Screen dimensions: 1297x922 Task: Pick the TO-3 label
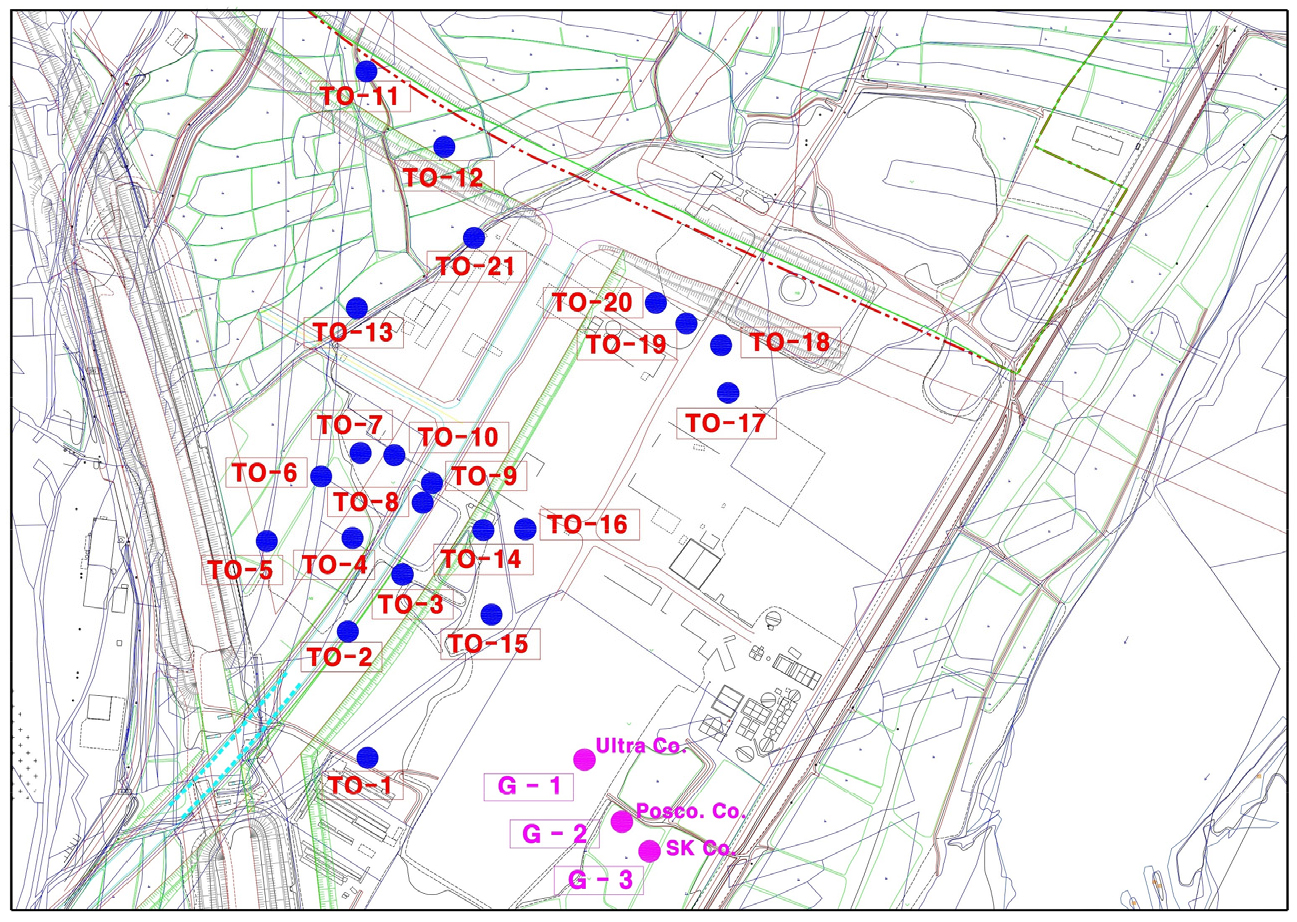click(x=409, y=605)
